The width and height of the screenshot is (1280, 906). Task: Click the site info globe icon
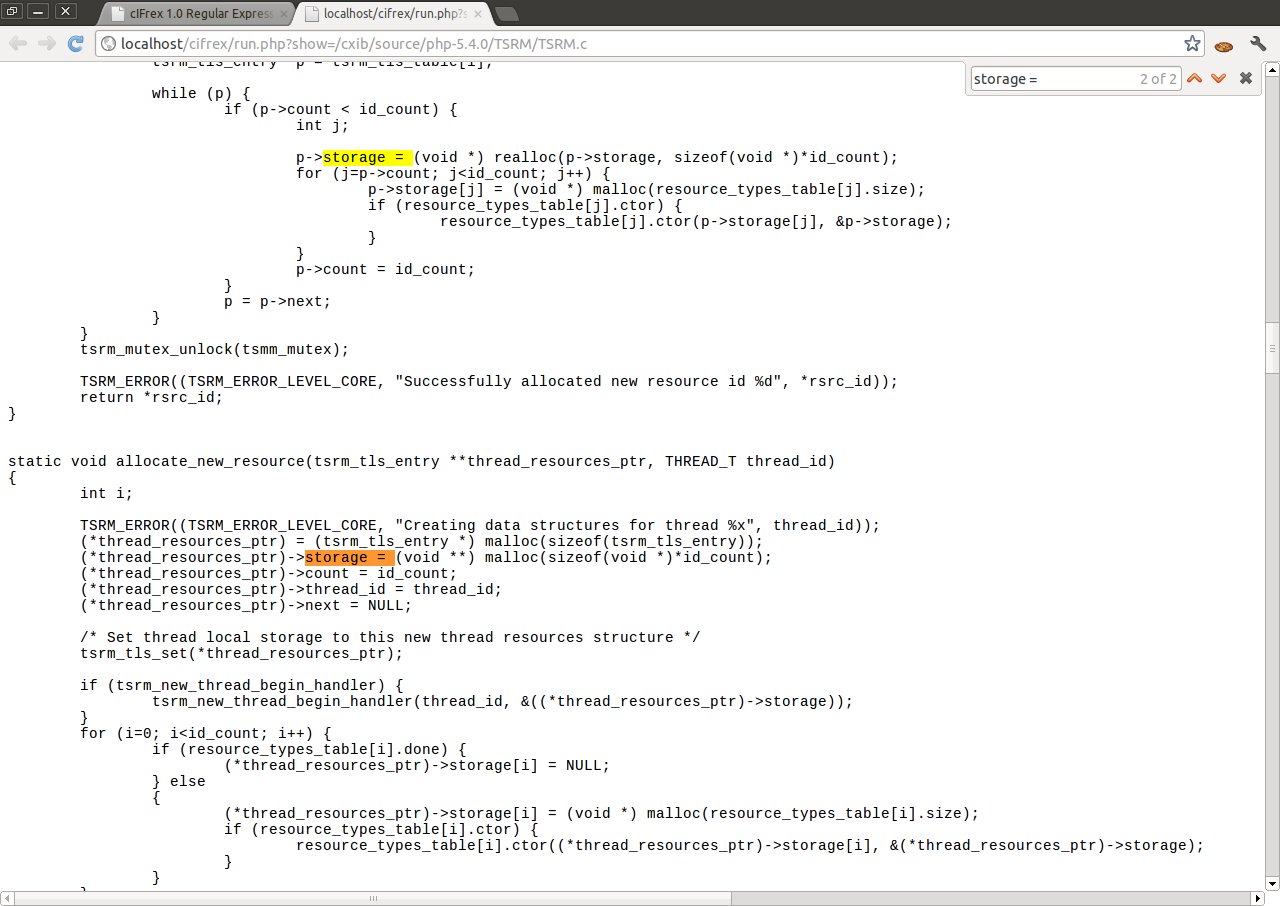(x=108, y=44)
